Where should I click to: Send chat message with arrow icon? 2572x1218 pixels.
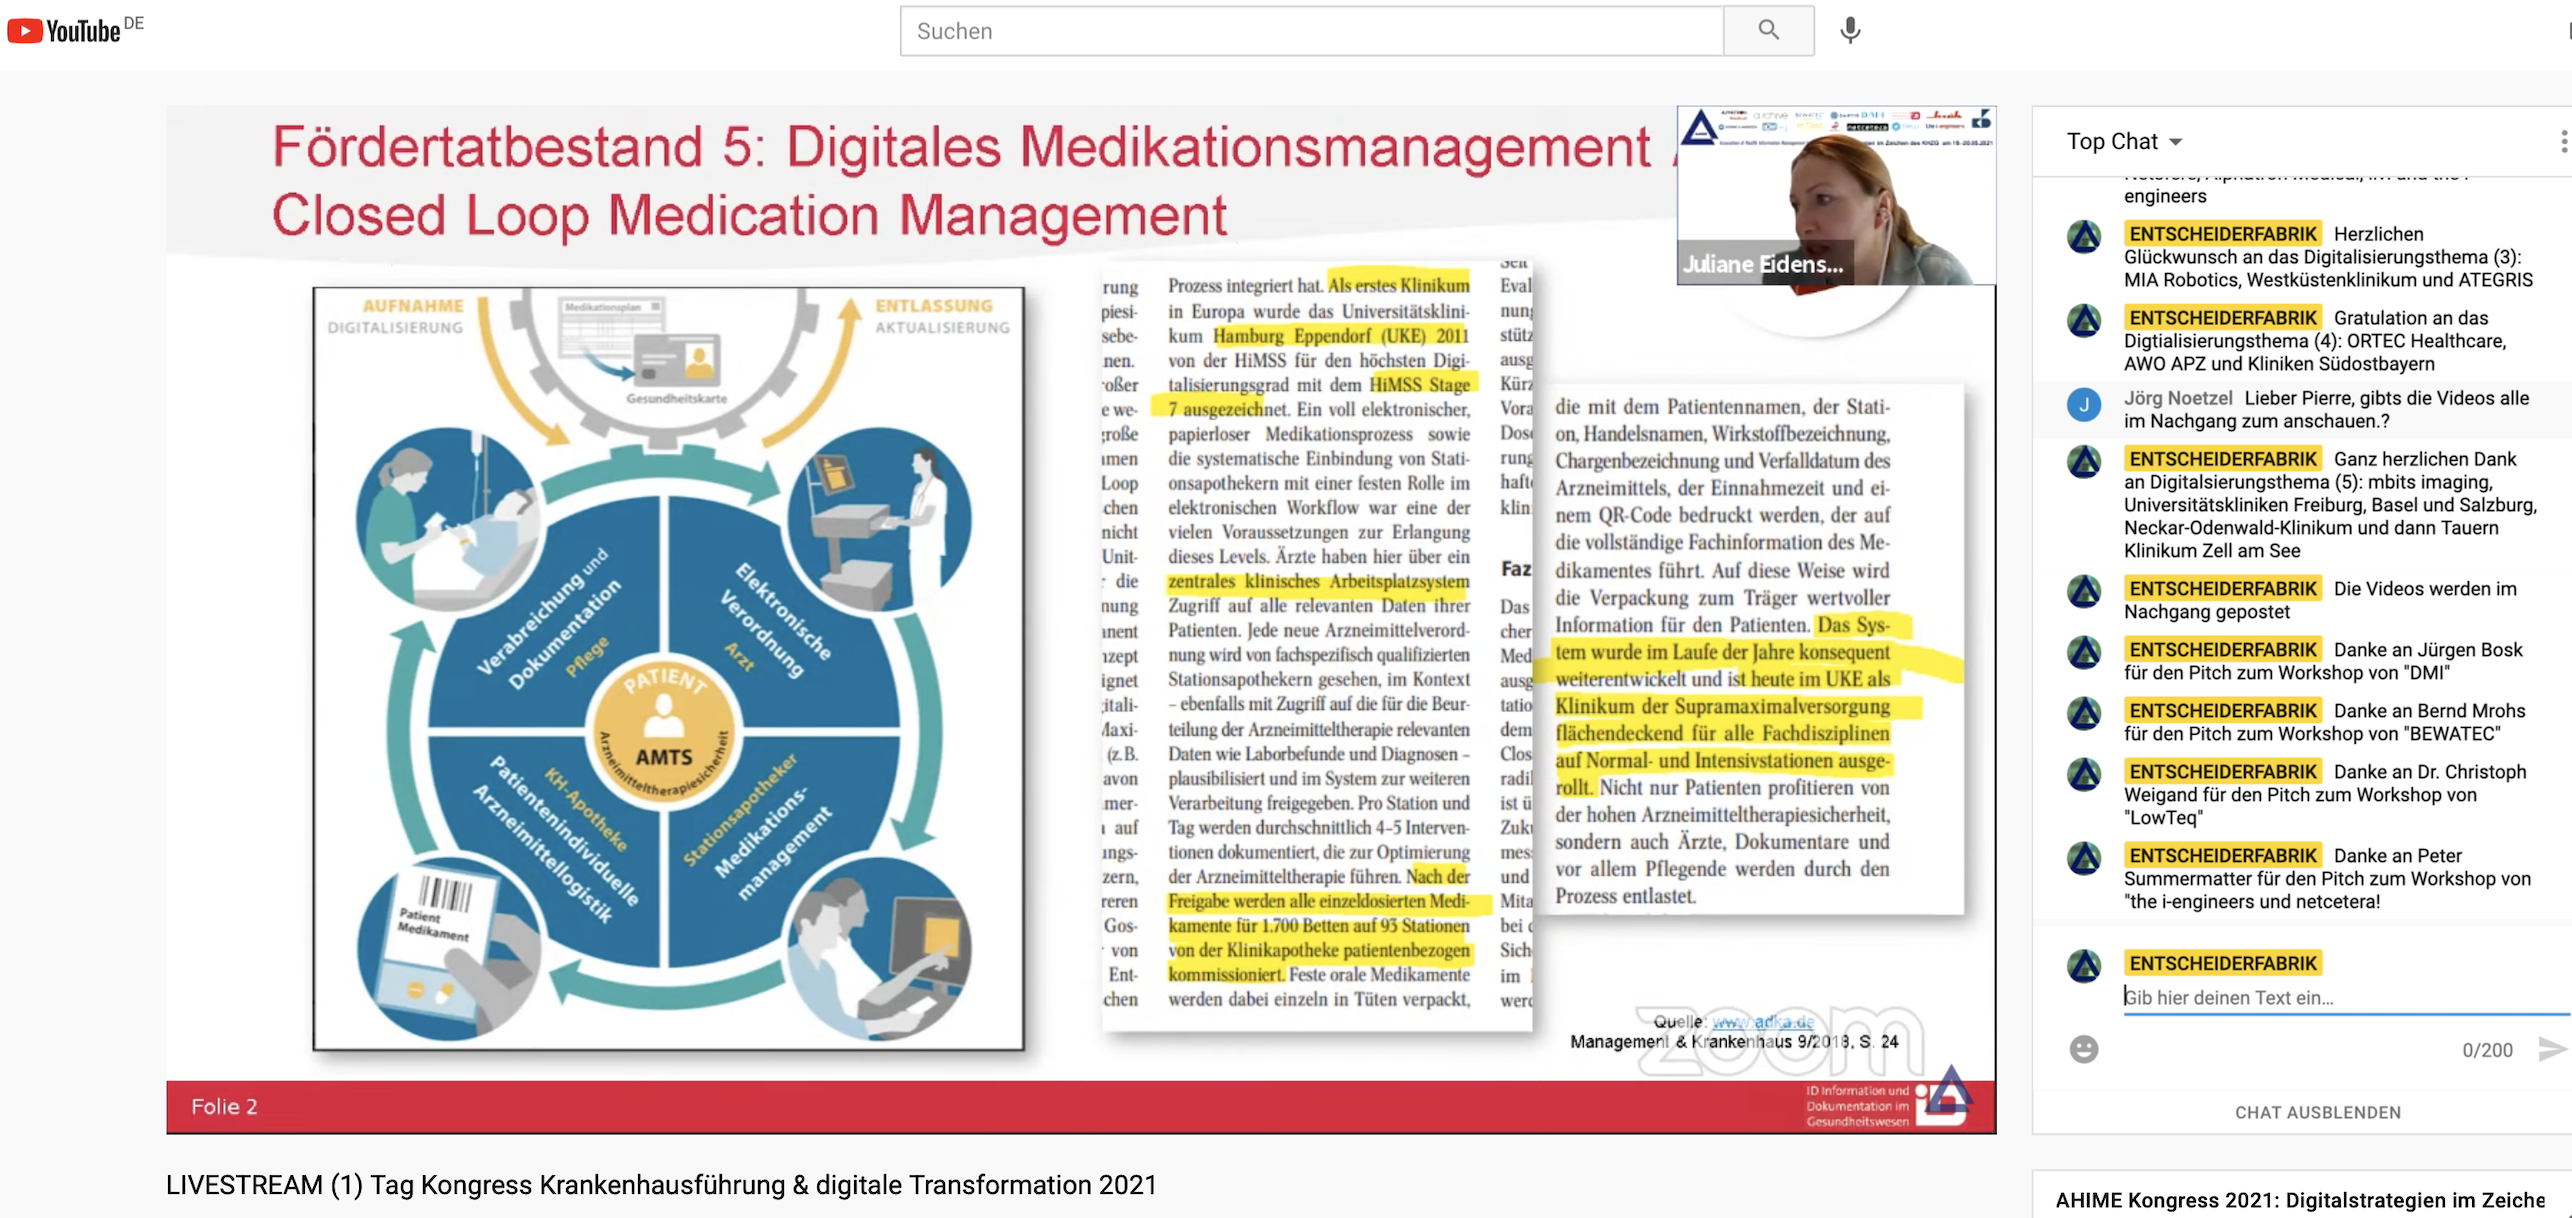point(2552,1049)
